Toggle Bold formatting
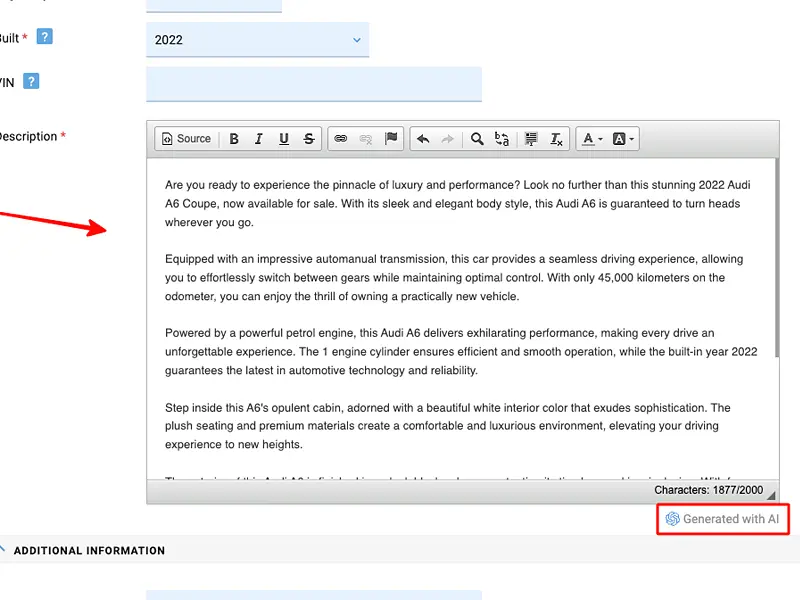800x600 pixels. [x=234, y=139]
